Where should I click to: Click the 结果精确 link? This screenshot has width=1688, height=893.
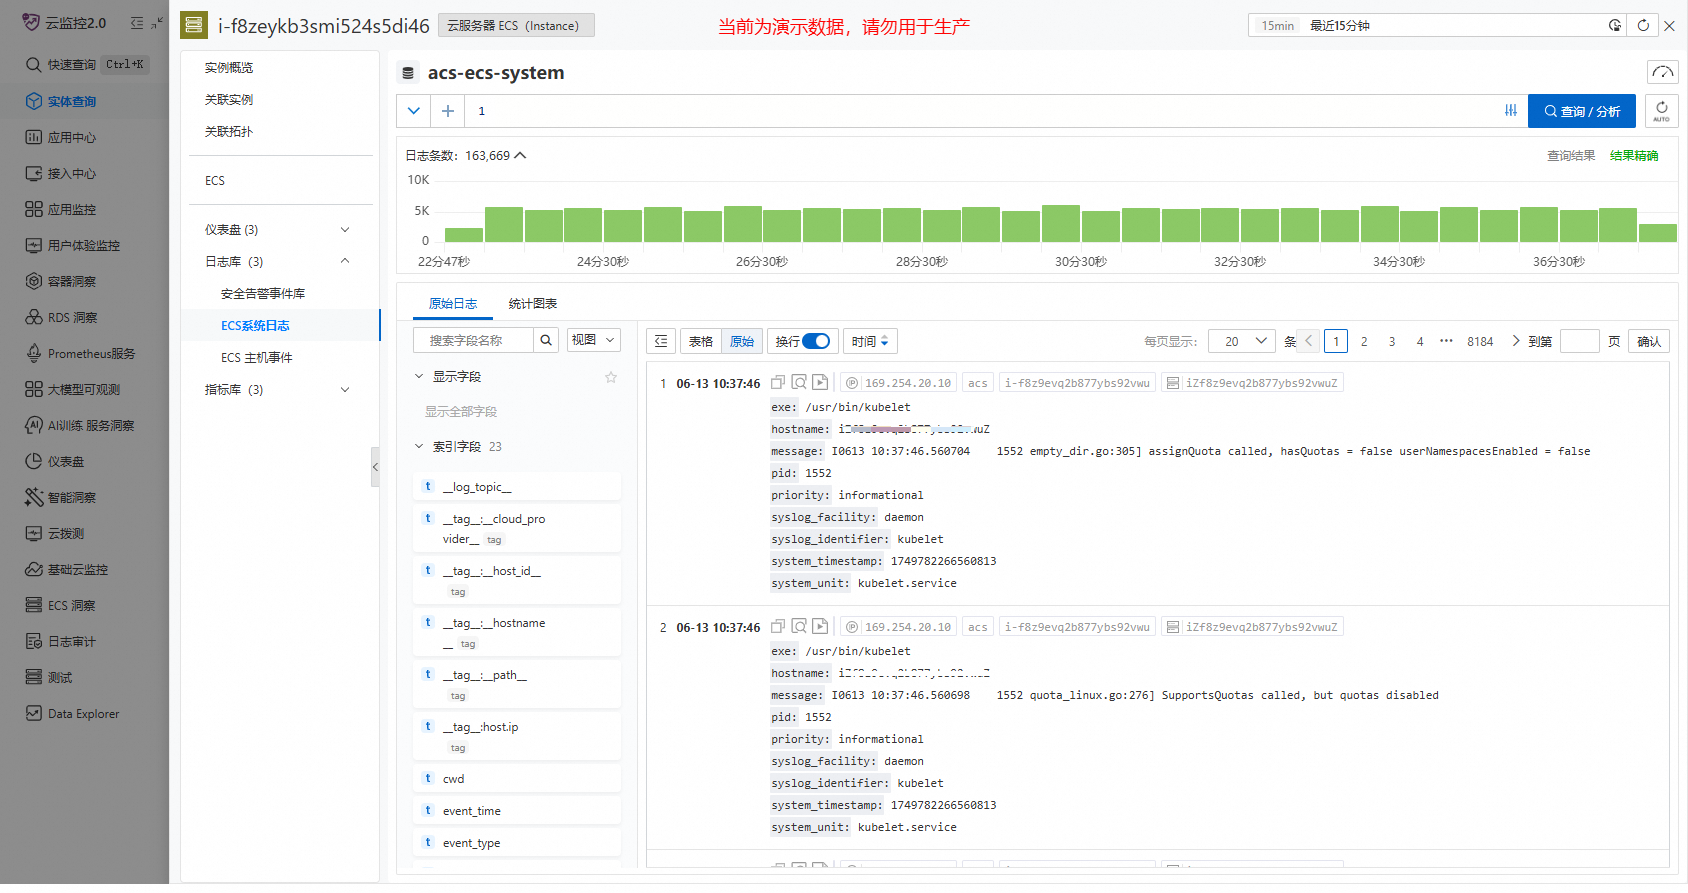(1634, 156)
